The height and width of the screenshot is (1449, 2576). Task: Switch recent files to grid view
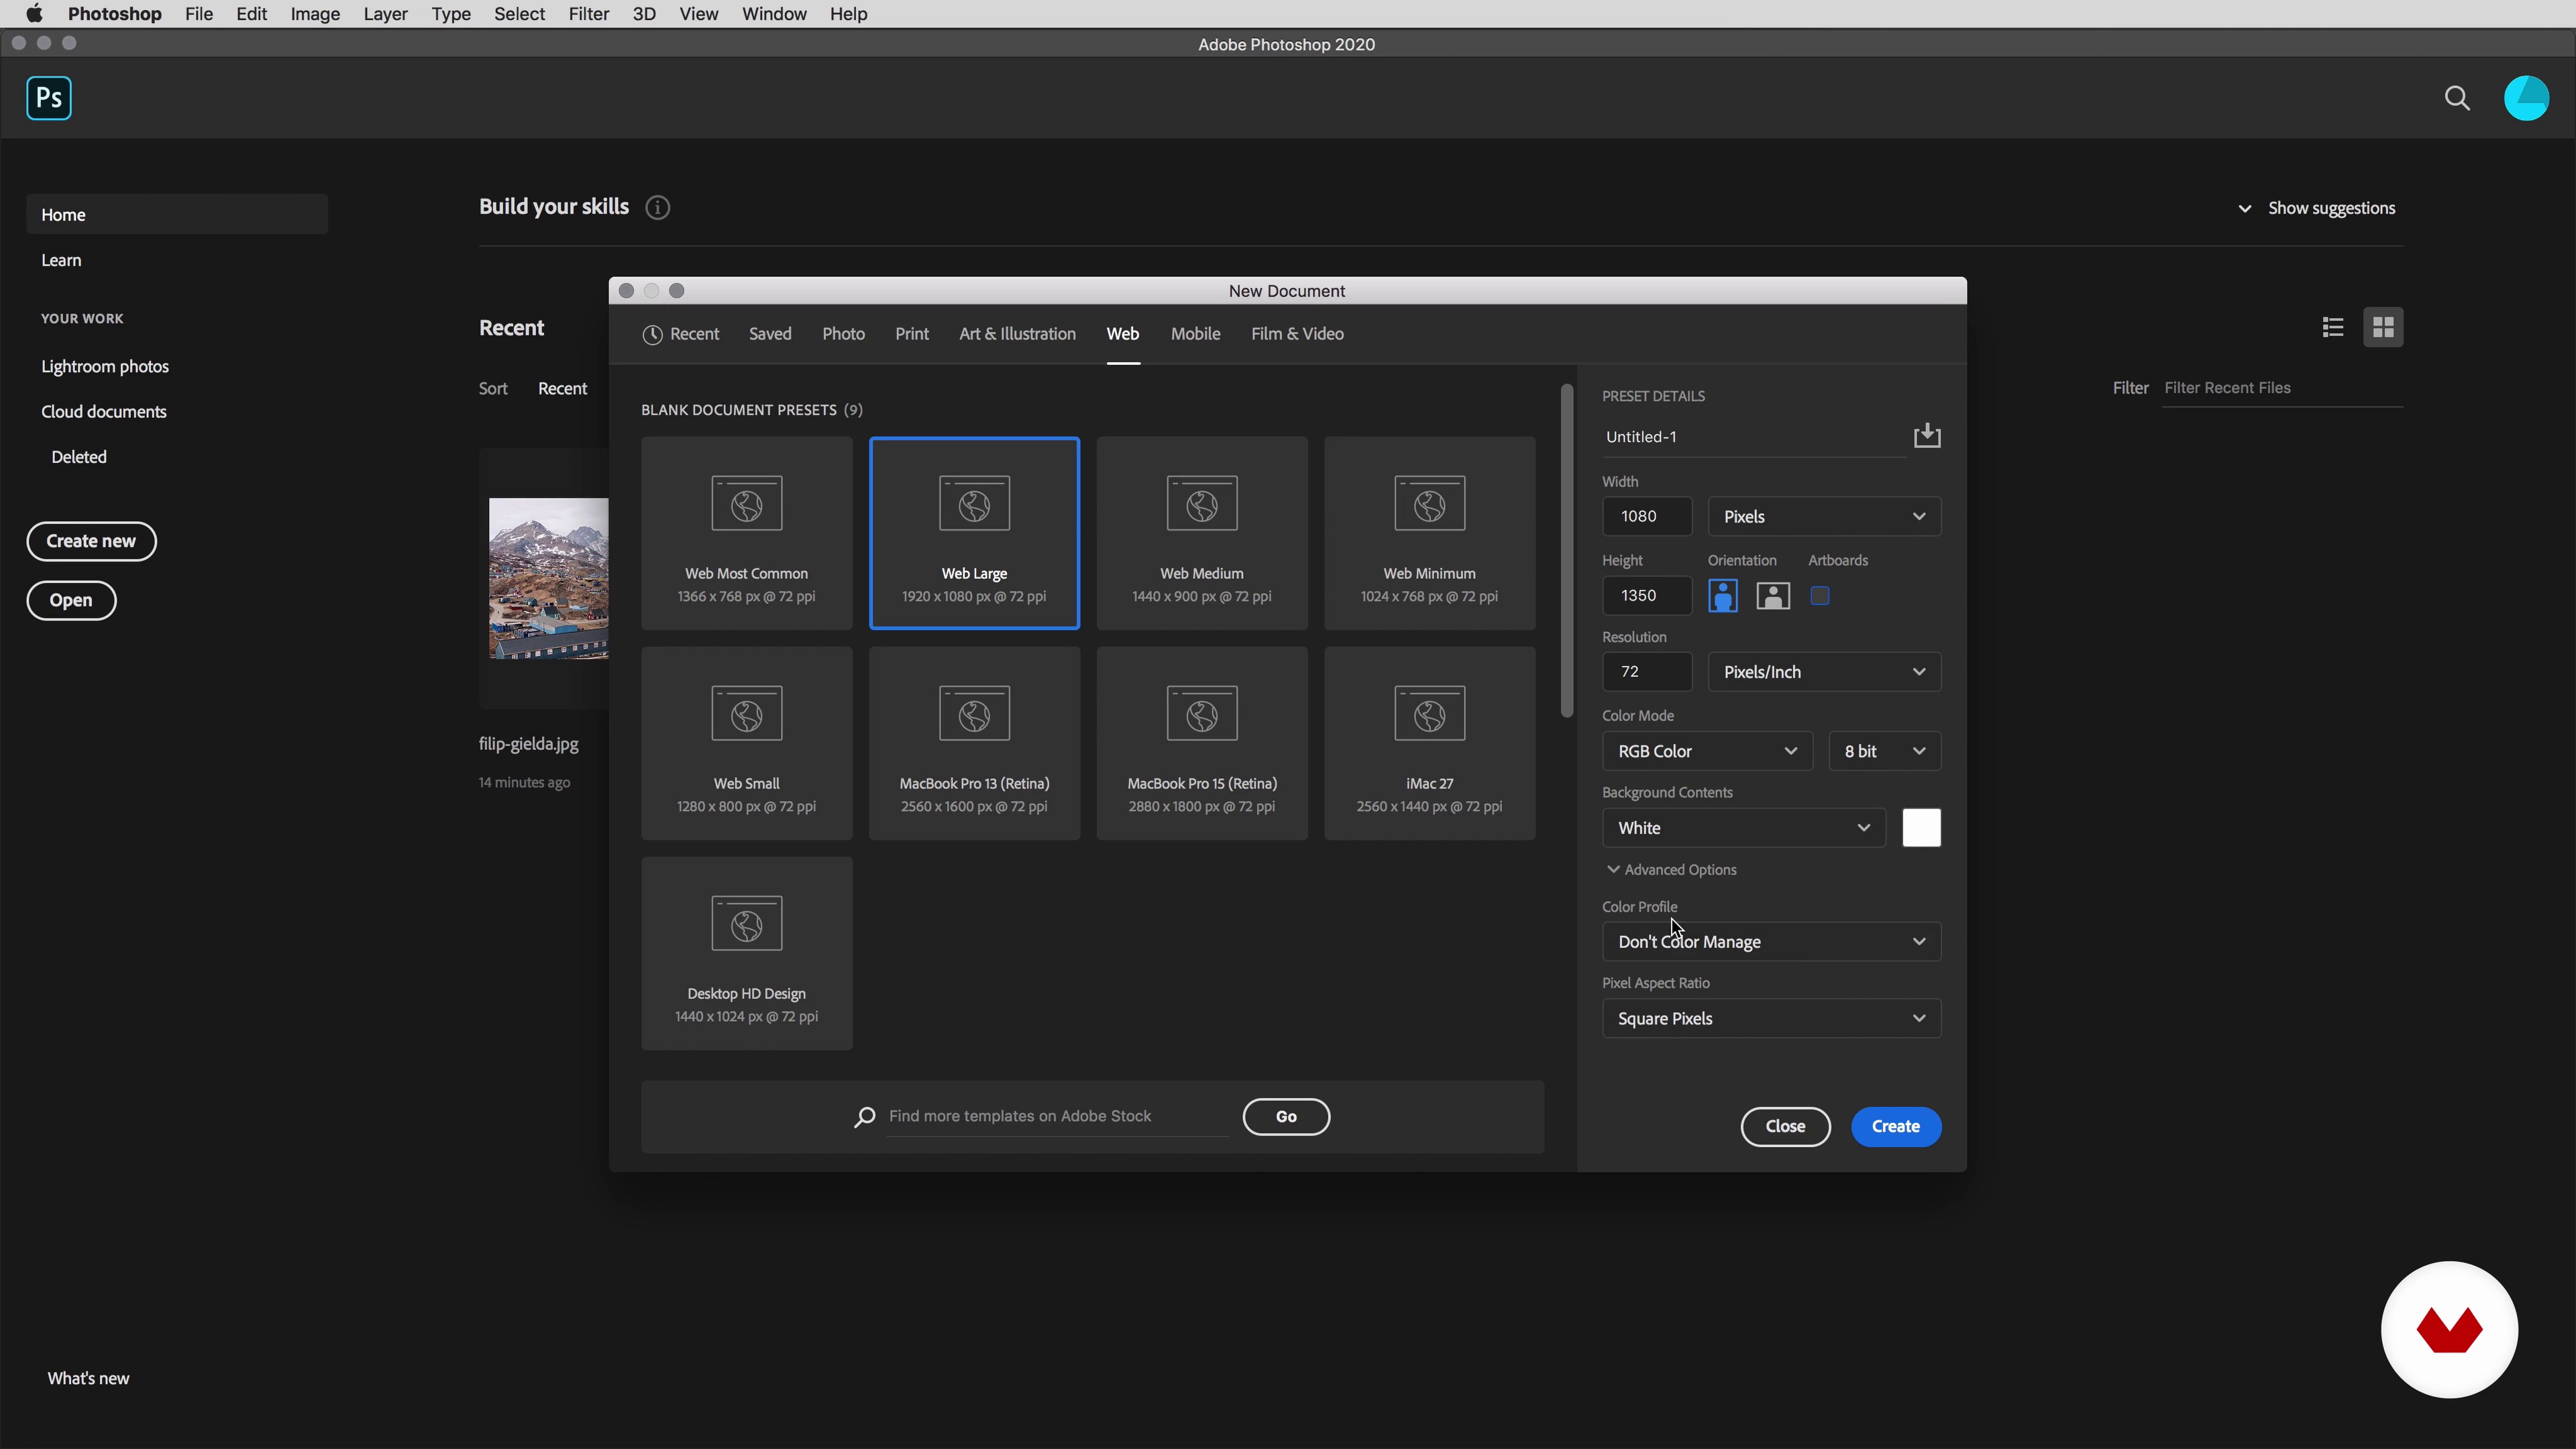[x=2383, y=327]
